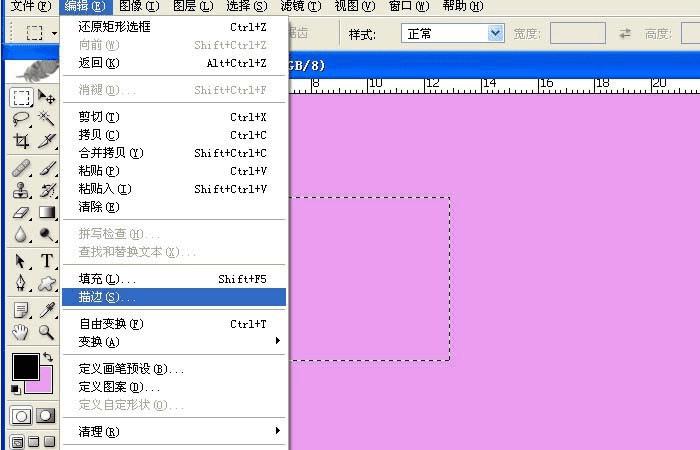
Task: Select the Move tool
Action: tap(46, 97)
